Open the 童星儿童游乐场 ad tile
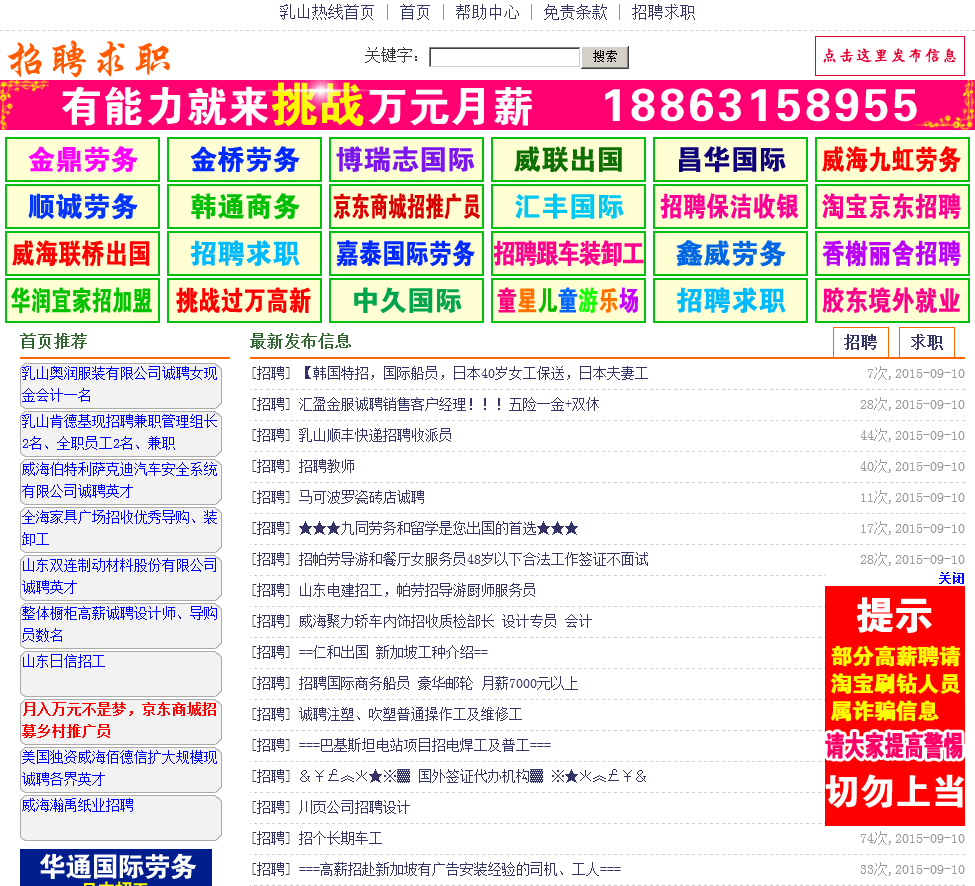Viewport: 975px width, 886px height. [x=568, y=301]
